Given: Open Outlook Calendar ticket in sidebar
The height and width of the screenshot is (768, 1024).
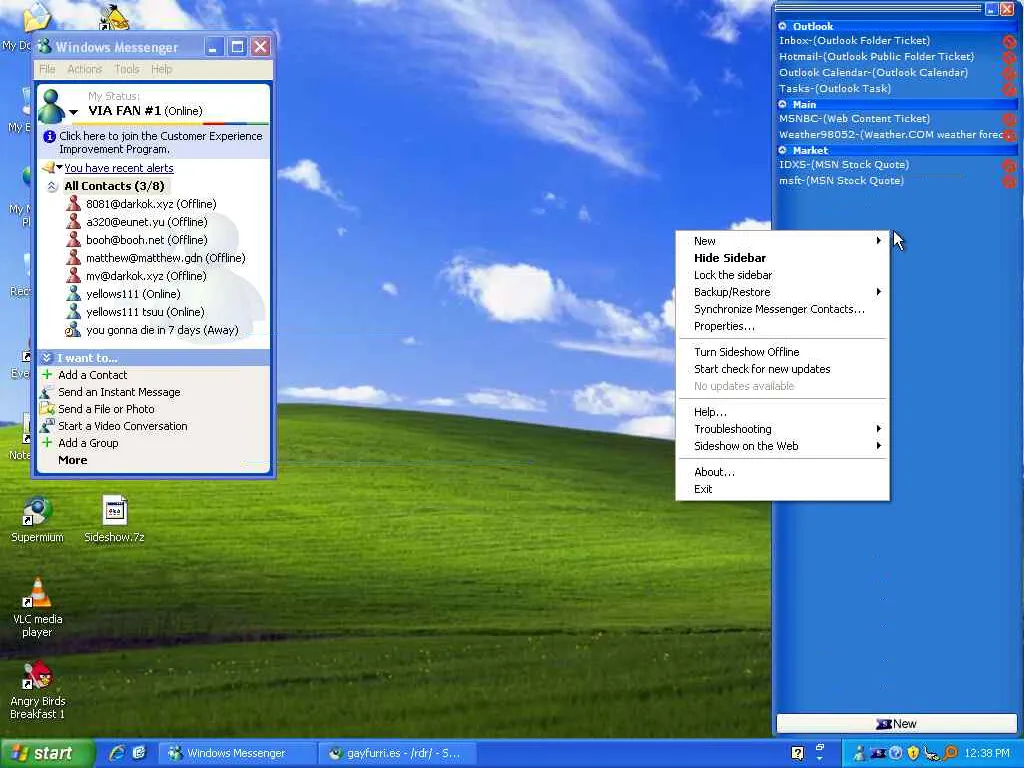Looking at the screenshot, I should click(x=873, y=72).
